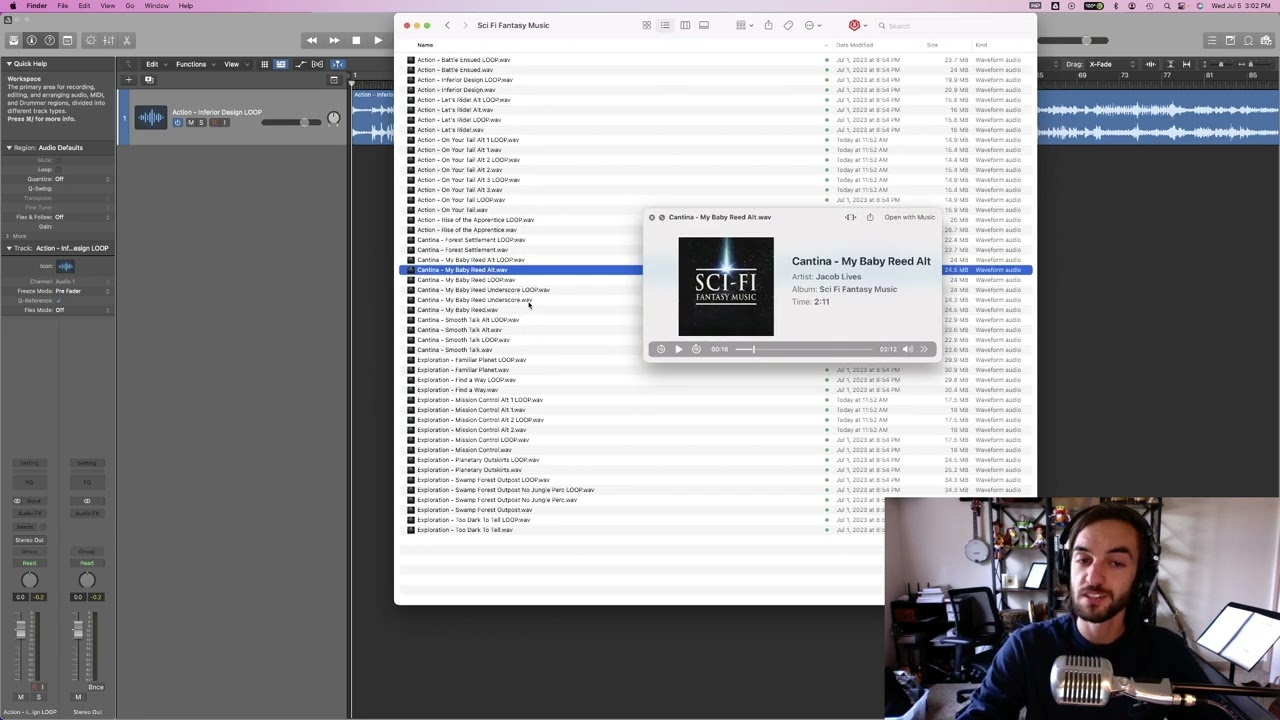Show automation in Logic's tracks area
The width and height of the screenshot is (1280, 720).
(x=301, y=64)
